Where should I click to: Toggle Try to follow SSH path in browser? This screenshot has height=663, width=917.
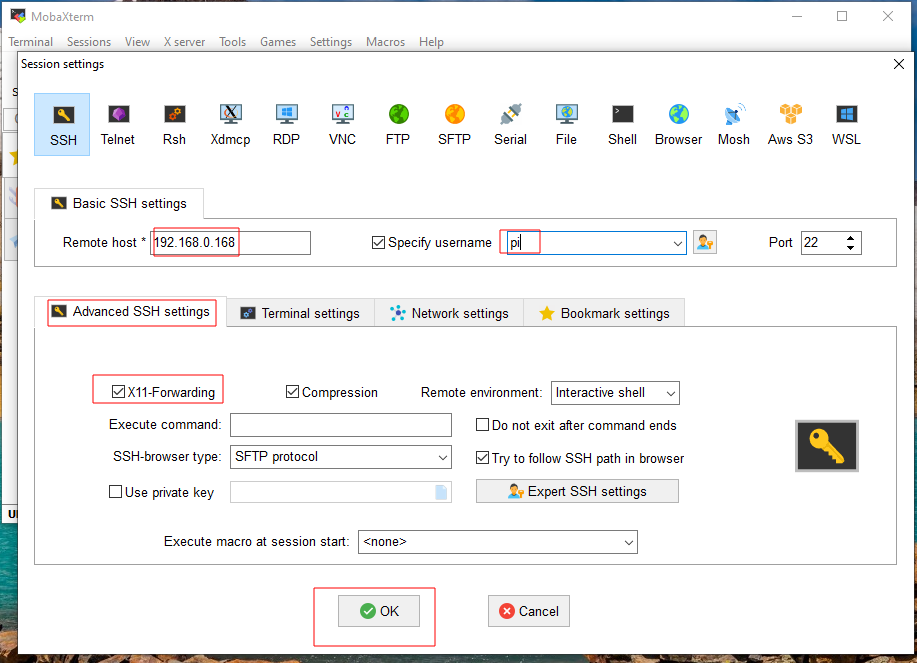click(x=482, y=458)
